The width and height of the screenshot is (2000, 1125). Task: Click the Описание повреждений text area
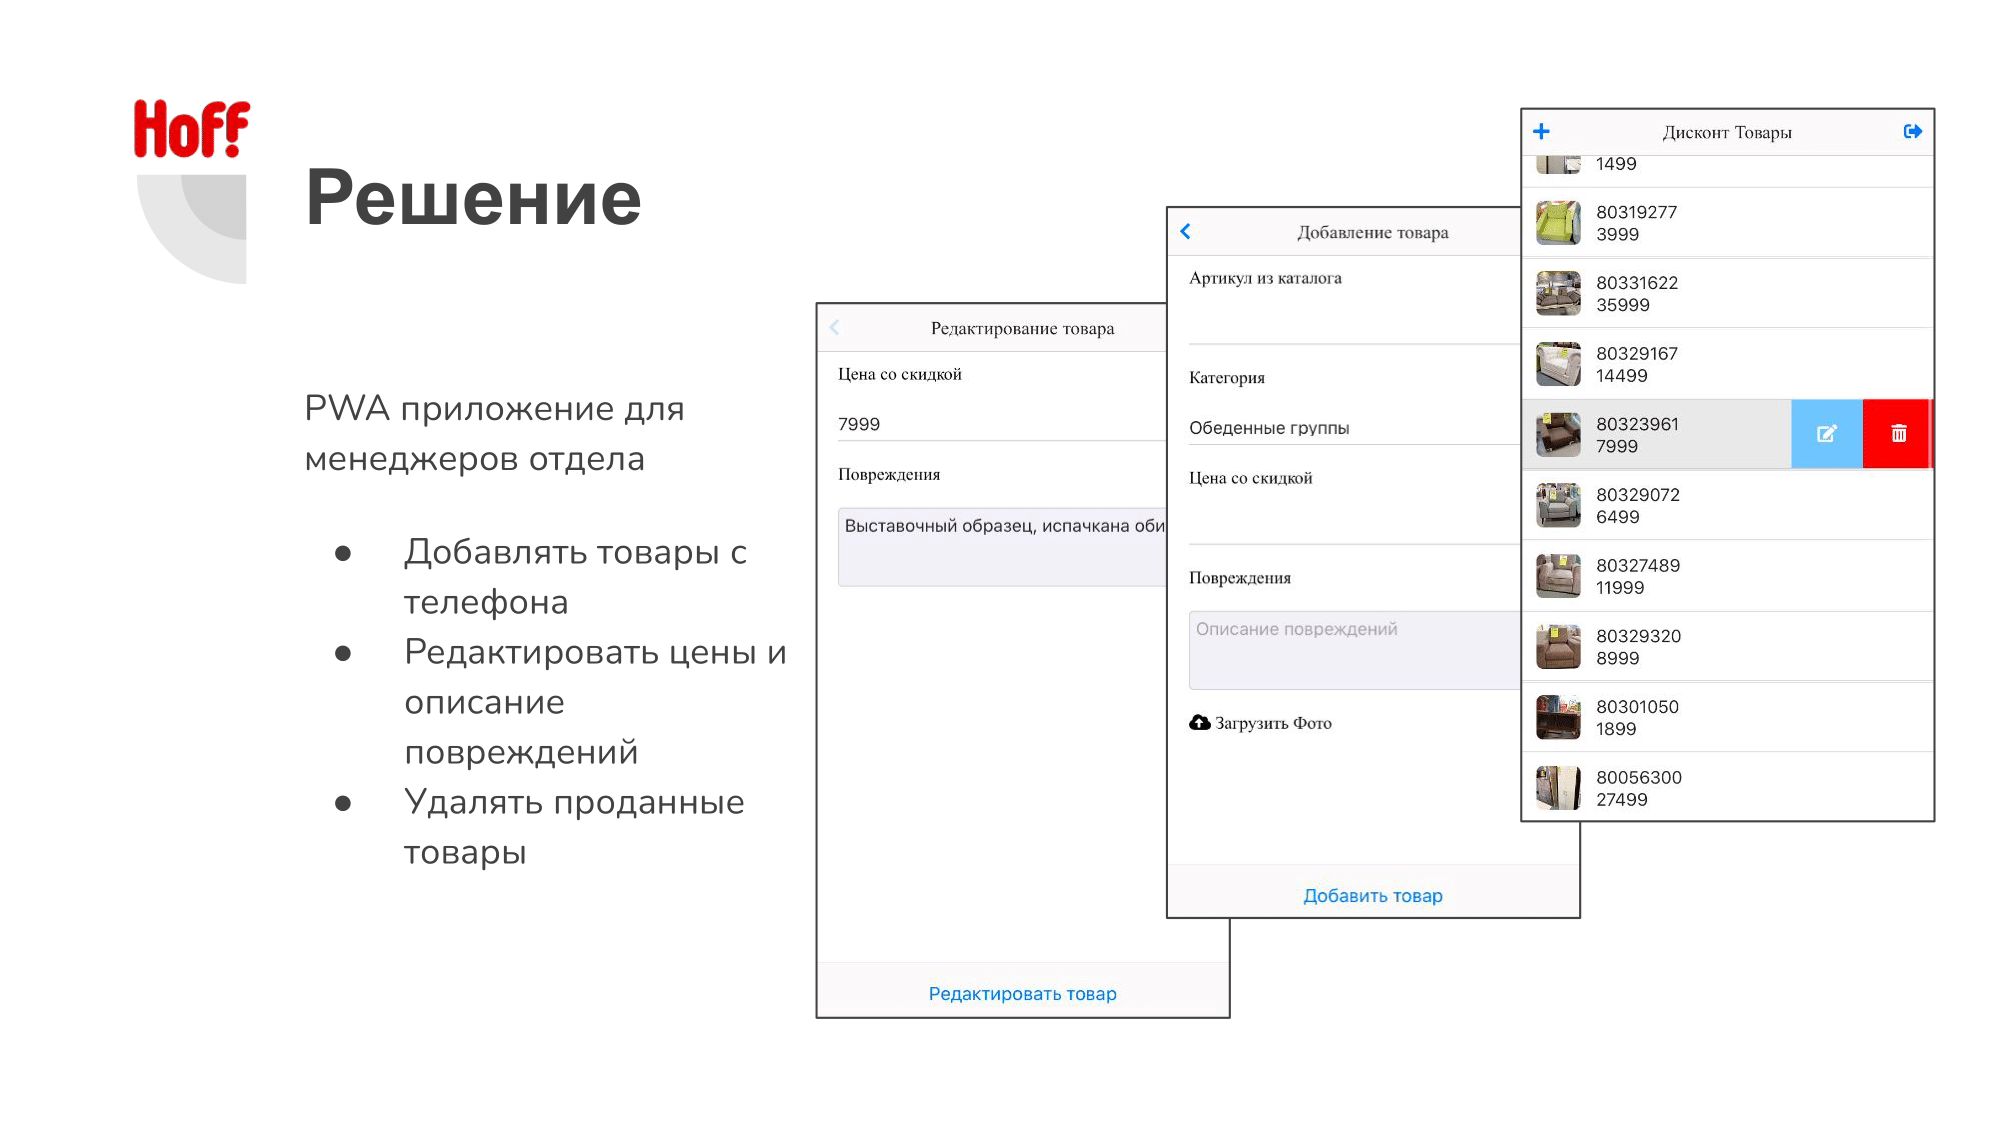tap(1355, 650)
